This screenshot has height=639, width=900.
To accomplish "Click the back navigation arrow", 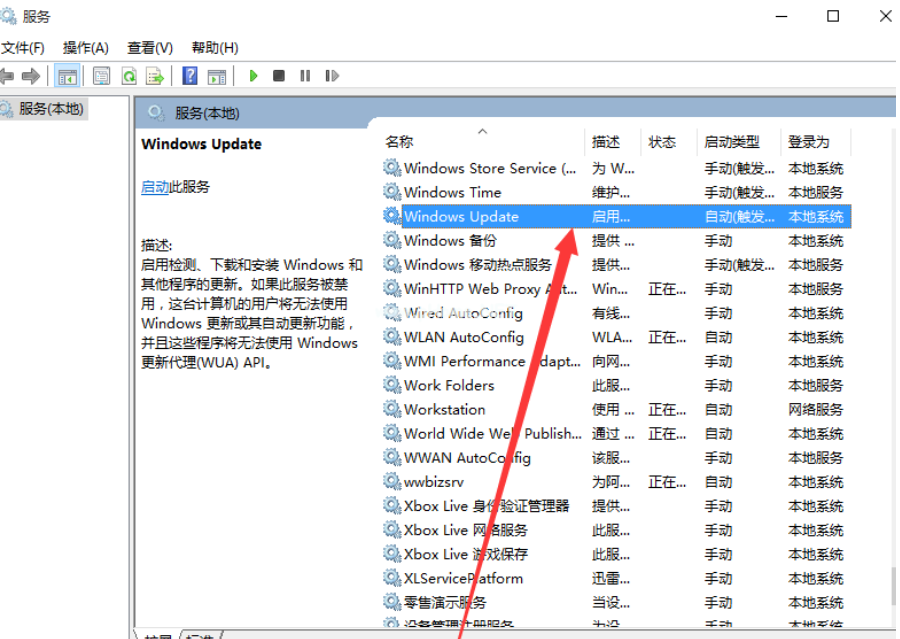I will coord(8,75).
